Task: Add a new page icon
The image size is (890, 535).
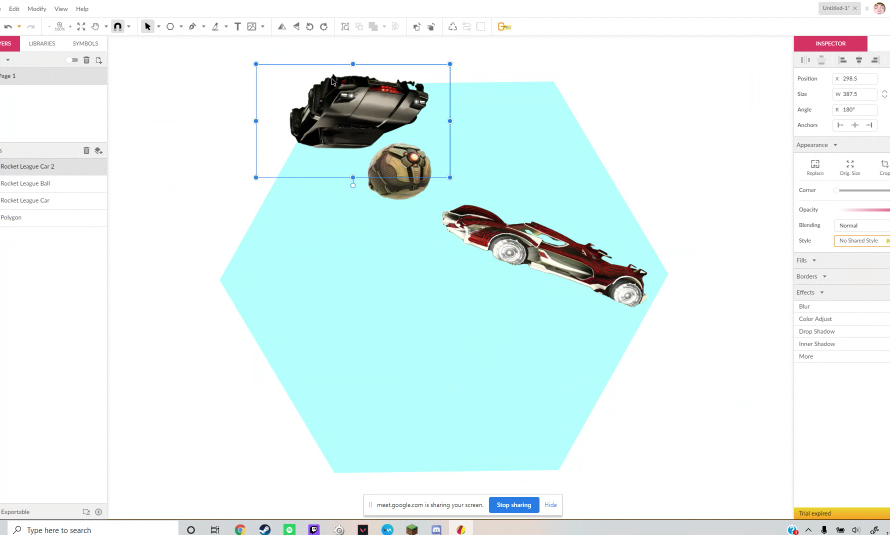Action: (x=99, y=60)
